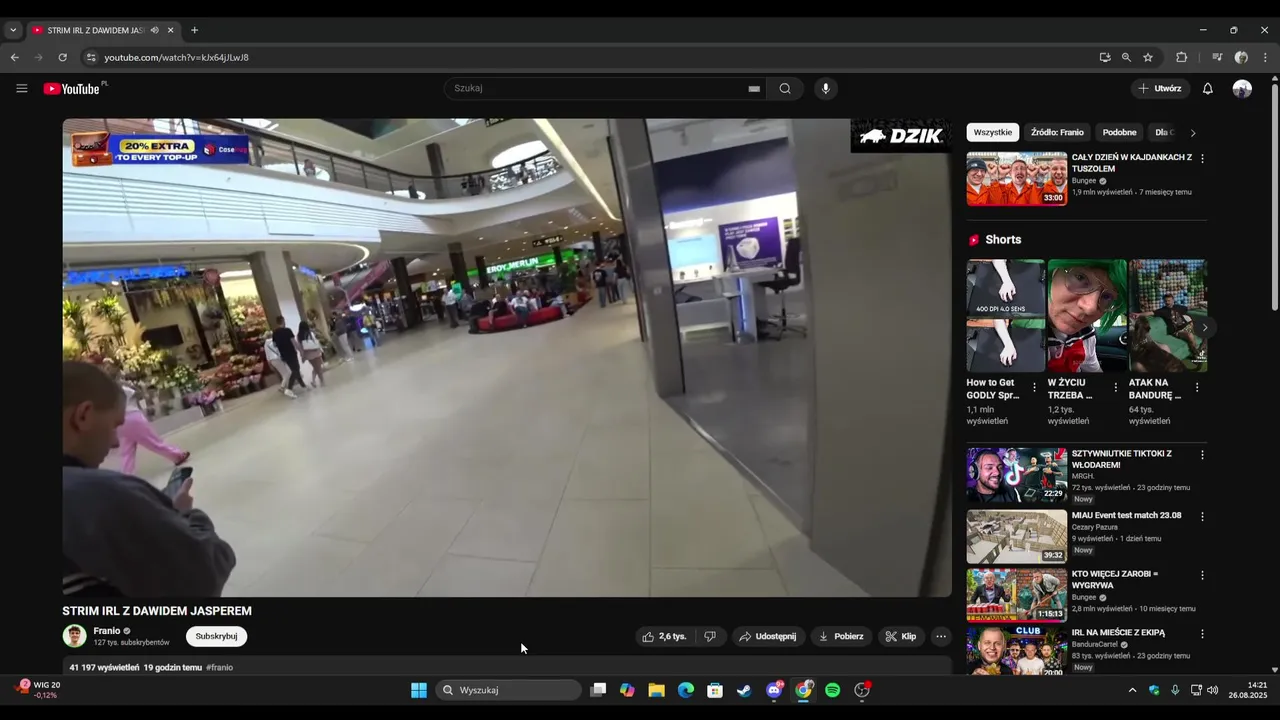Open the MIAU Event test match thumbnail
Screen dimensions: 1280x720
coord(1016,536)
